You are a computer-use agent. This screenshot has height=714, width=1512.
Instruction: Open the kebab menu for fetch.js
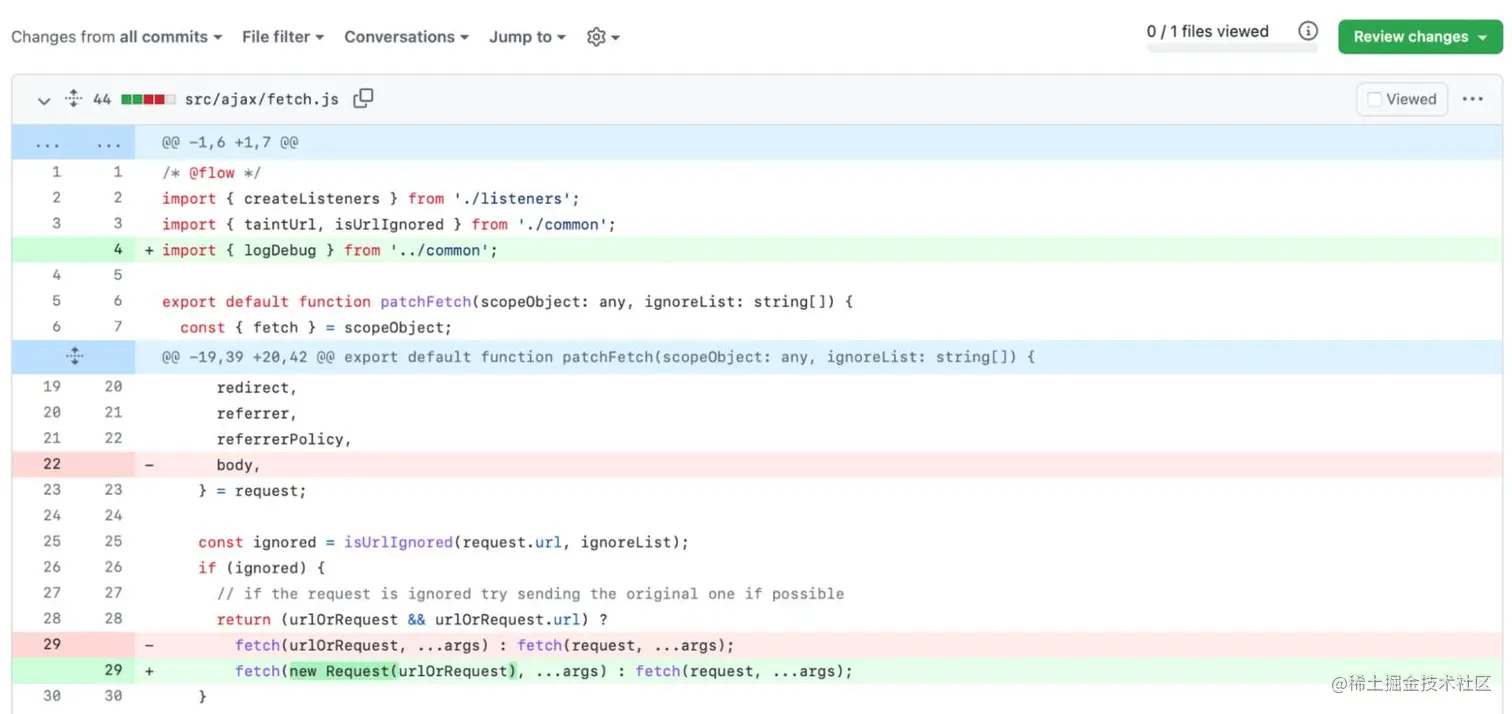point(1473,99)
